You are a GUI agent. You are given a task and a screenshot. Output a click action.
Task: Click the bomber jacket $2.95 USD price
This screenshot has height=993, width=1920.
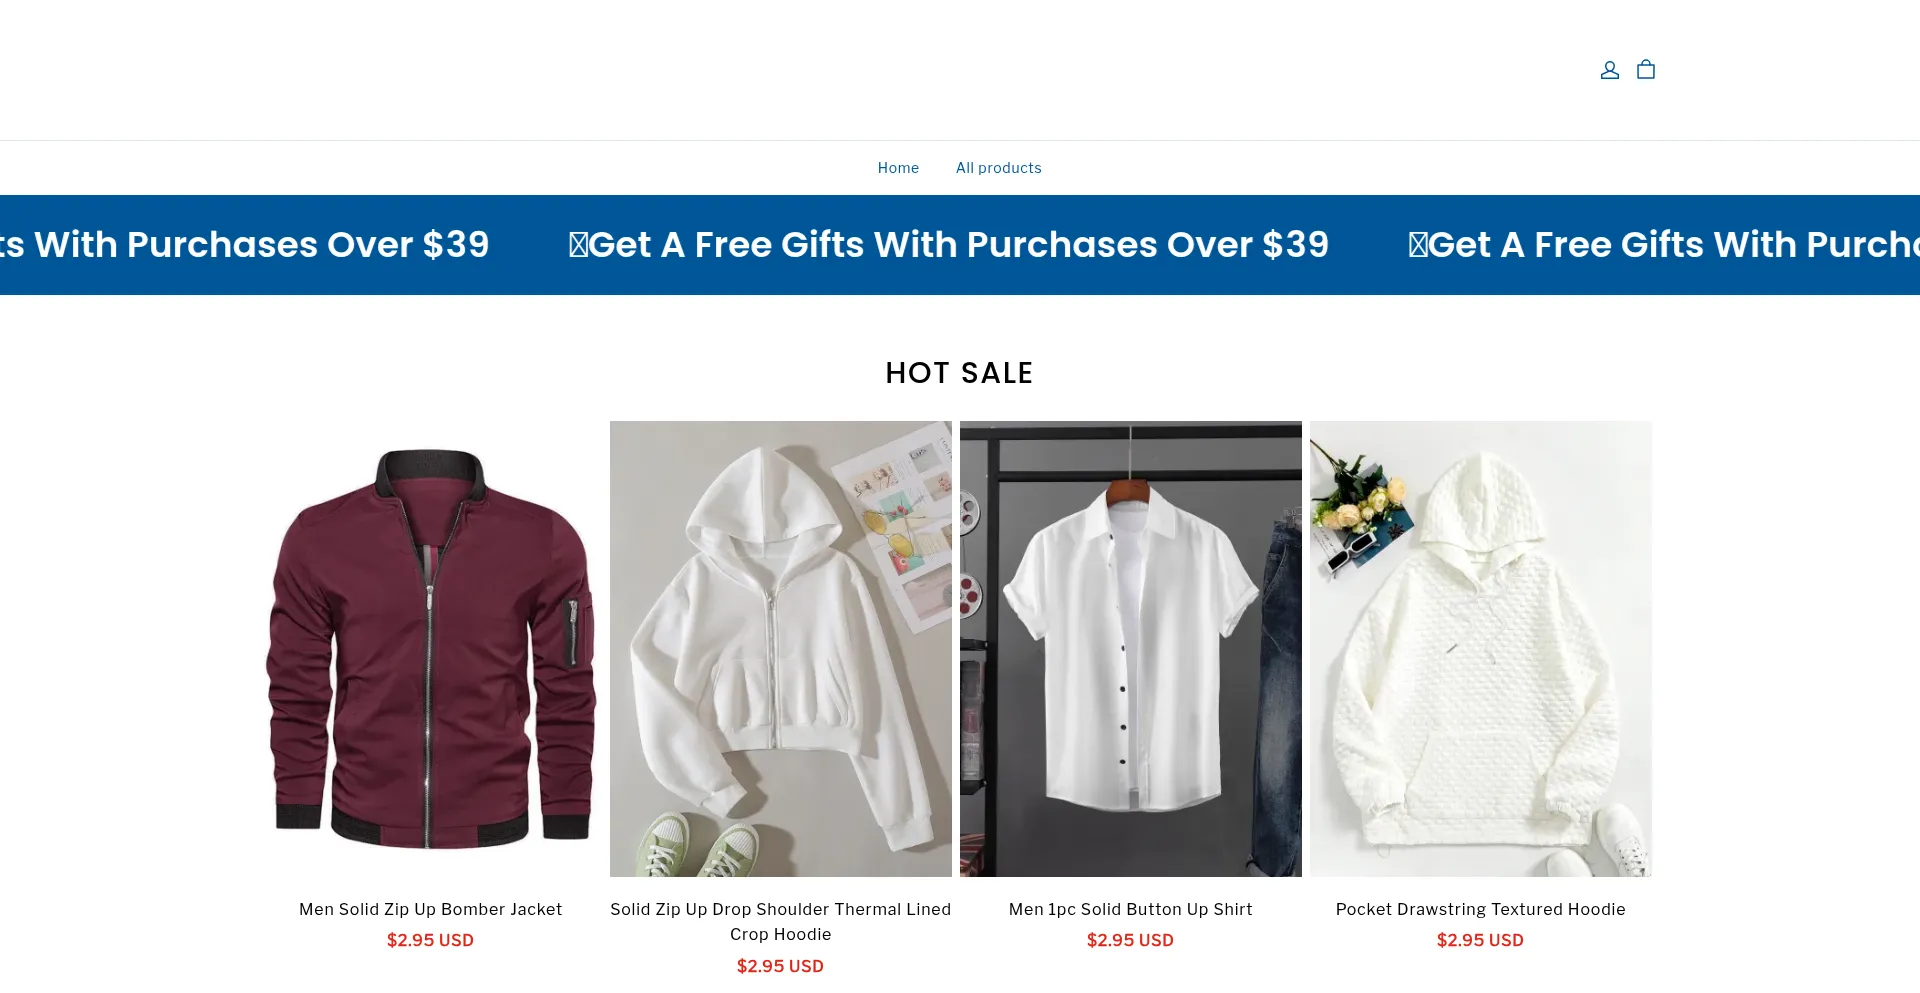tap(431, 940)
